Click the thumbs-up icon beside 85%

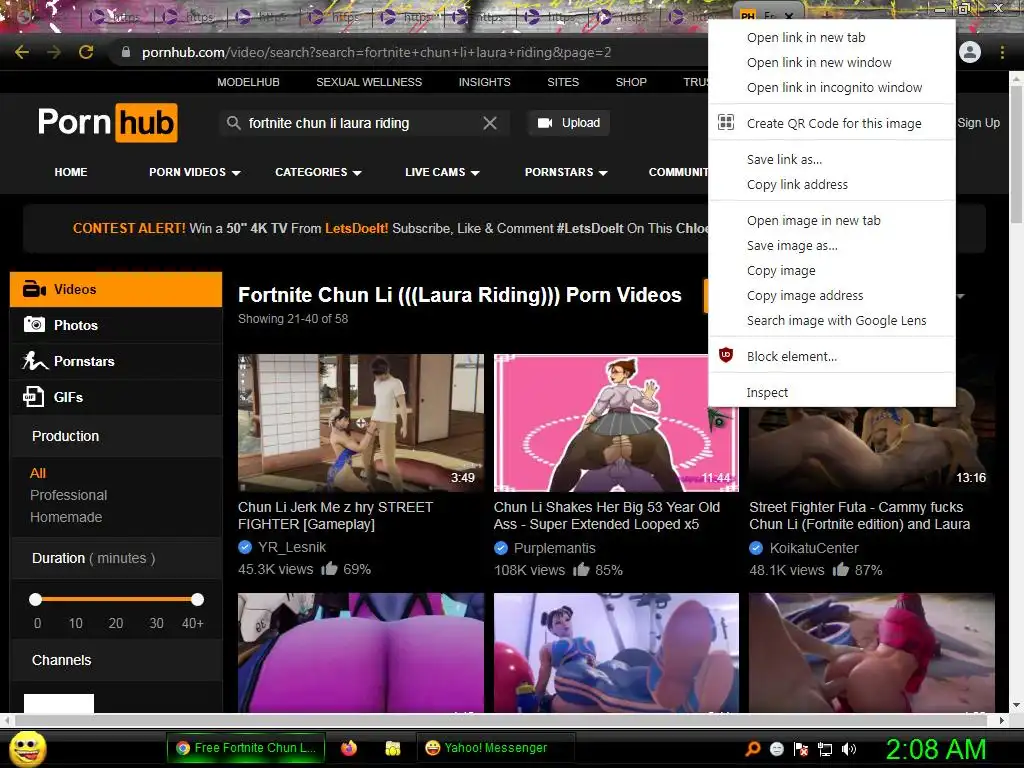pos(581,569)
